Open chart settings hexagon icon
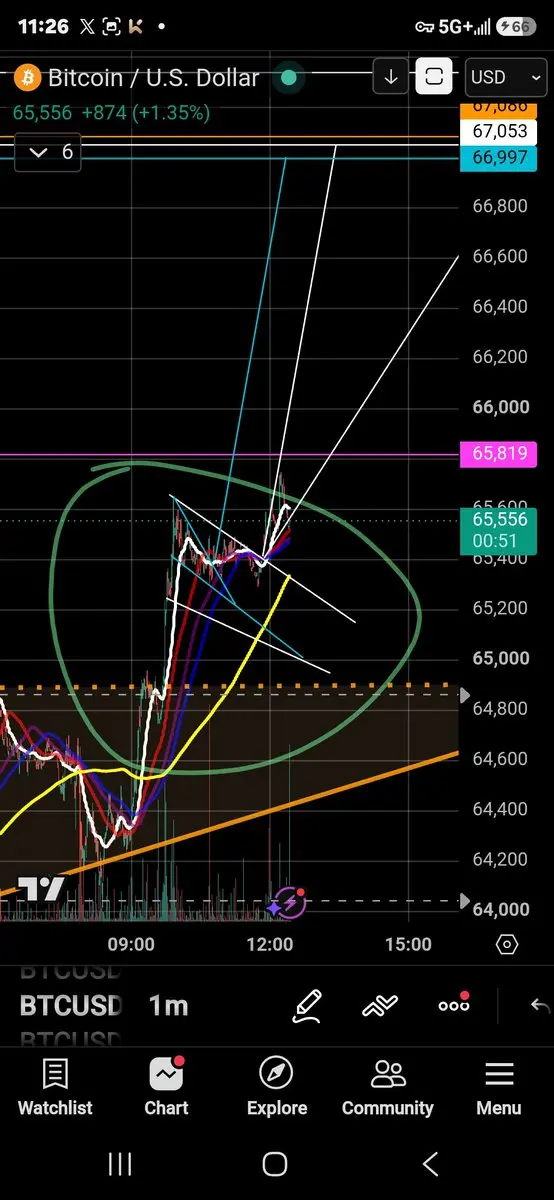Viewport: 554px width, 1200px height. [507, 944]
